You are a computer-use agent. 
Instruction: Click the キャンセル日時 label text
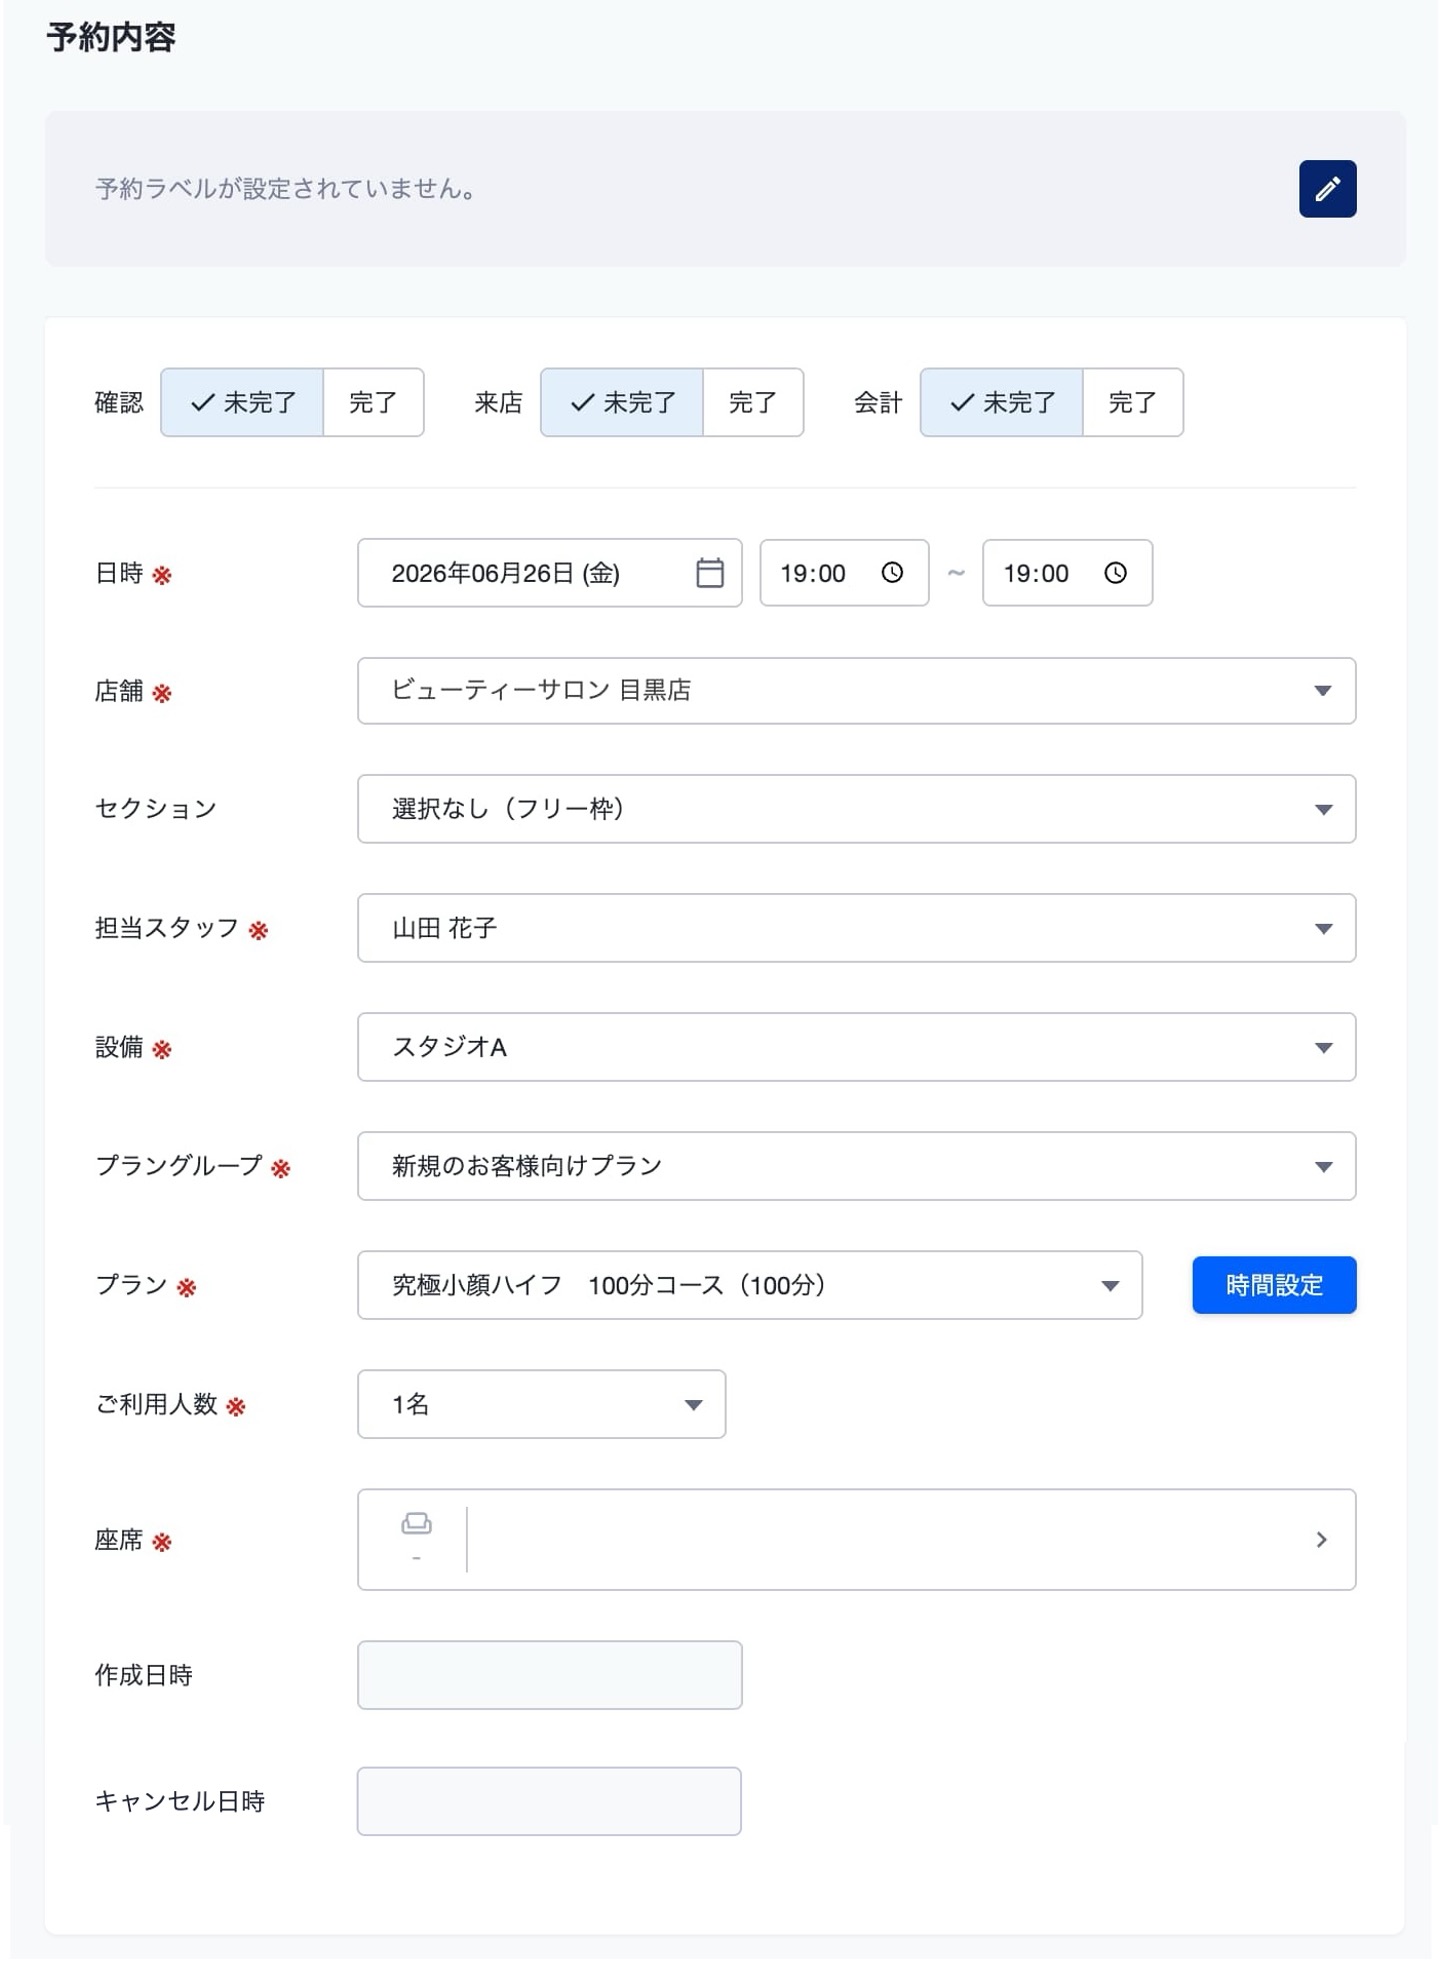(x=179, y=1801)
